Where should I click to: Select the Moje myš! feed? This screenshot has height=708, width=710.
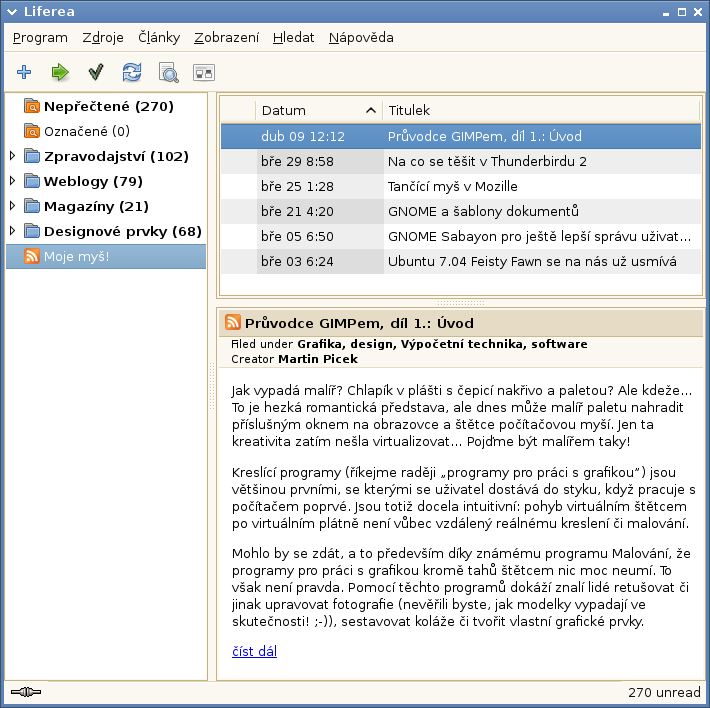coord(106,256)
